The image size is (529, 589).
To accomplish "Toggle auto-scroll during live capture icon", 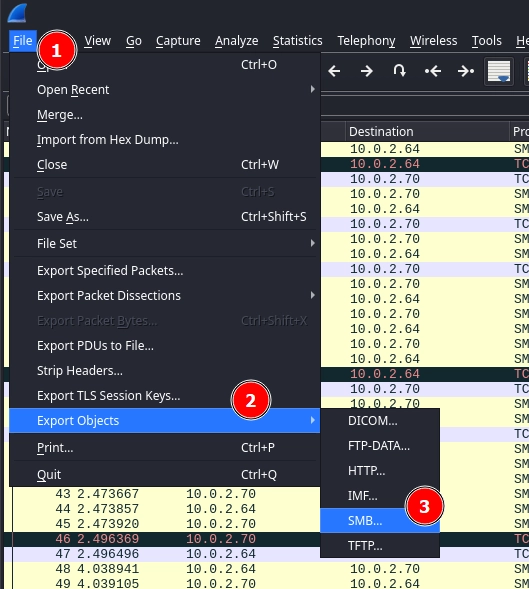I will point(499,71).
